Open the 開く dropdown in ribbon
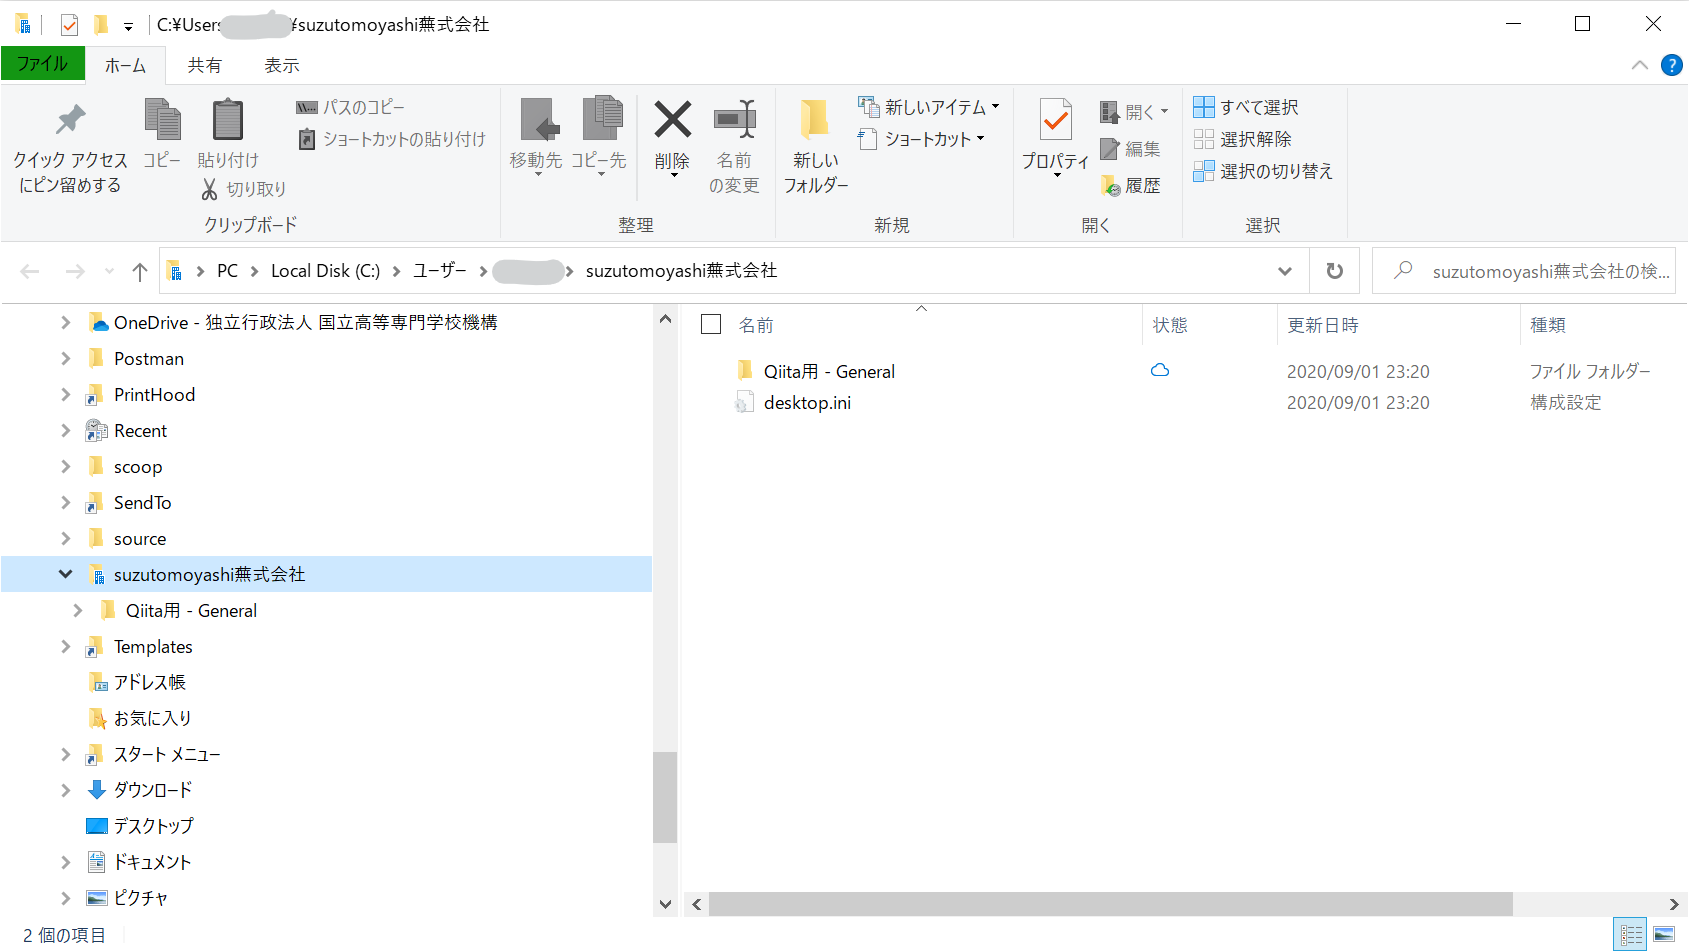This screenshot has height=952, width=1689. coord(1134,112)
